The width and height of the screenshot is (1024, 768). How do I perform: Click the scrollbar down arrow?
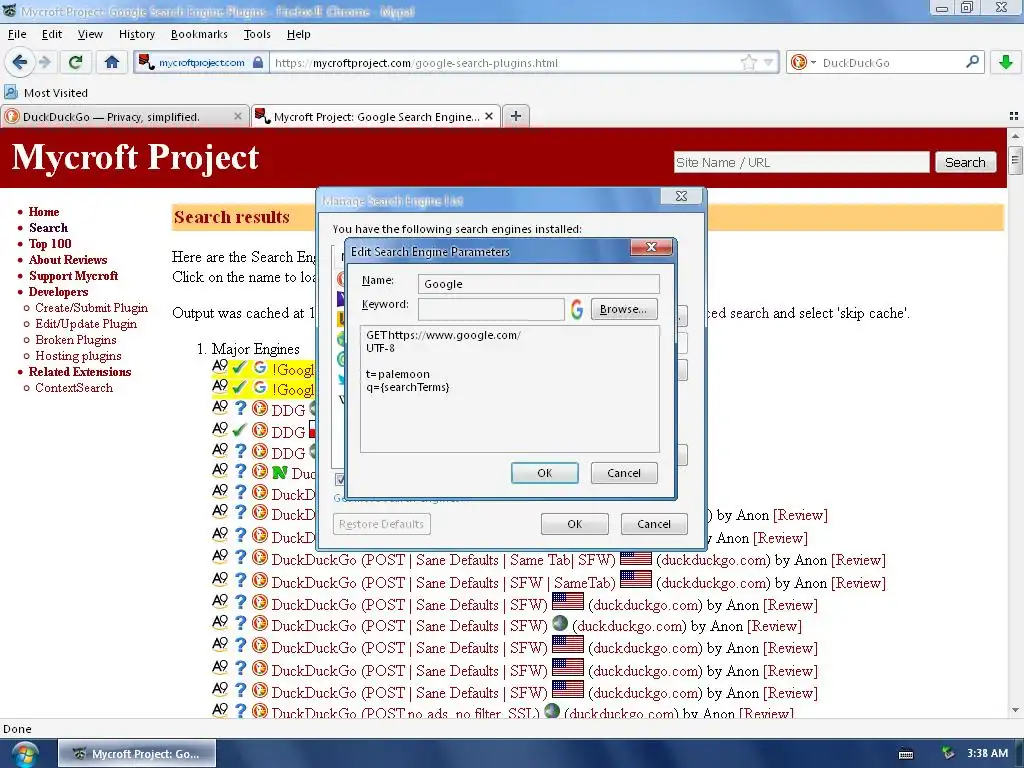pyautogui.click(x=1015, y=710)
